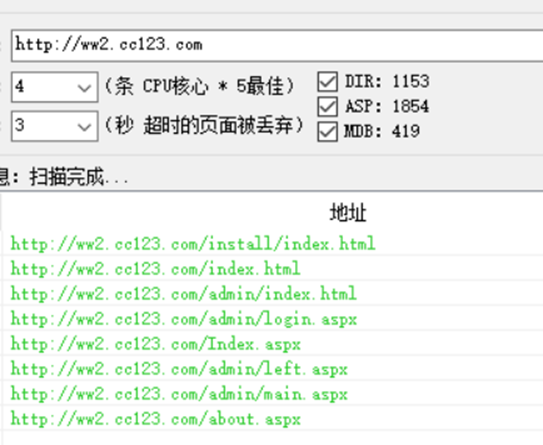Image resolution: width=543 pixels, height=445 pixels.
Task: Click the MDB: 419 label text
Action: [382, 131]
